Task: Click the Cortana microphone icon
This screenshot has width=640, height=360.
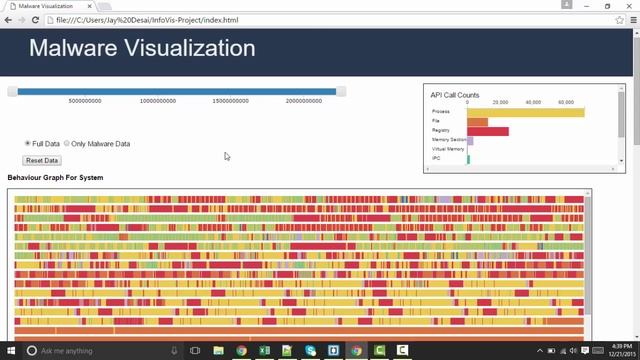Action: (x=174, y=351)
